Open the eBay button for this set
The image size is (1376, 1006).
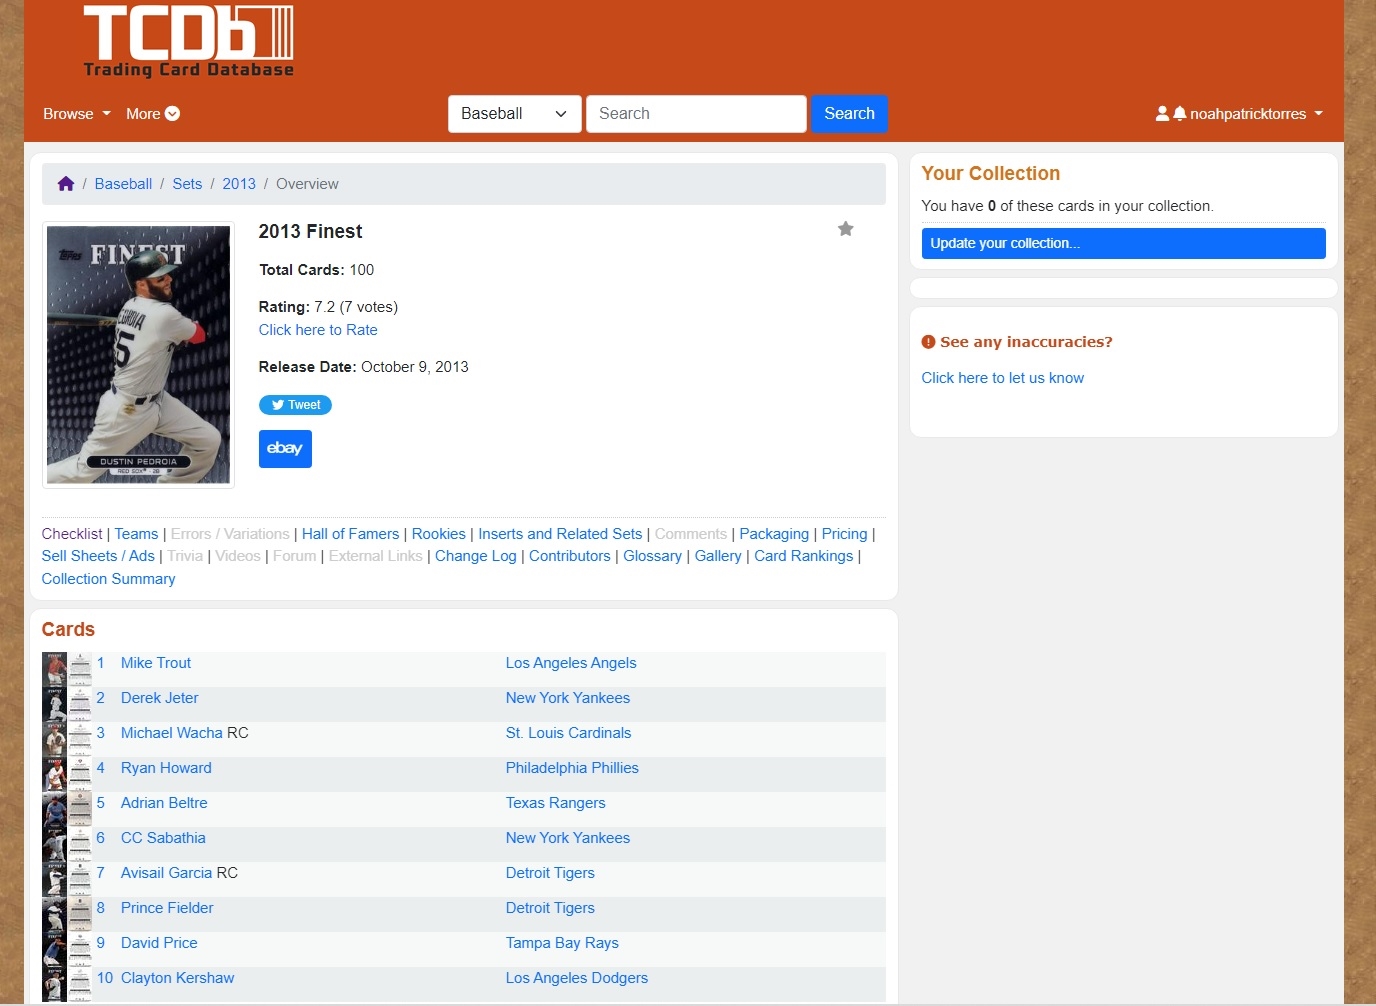click(285, 449)
